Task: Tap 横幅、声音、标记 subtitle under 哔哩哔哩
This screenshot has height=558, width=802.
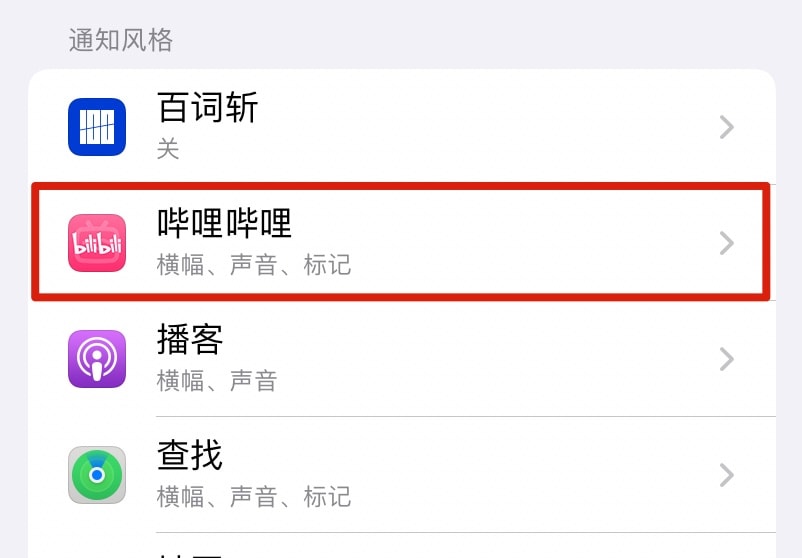Action: 254,266
